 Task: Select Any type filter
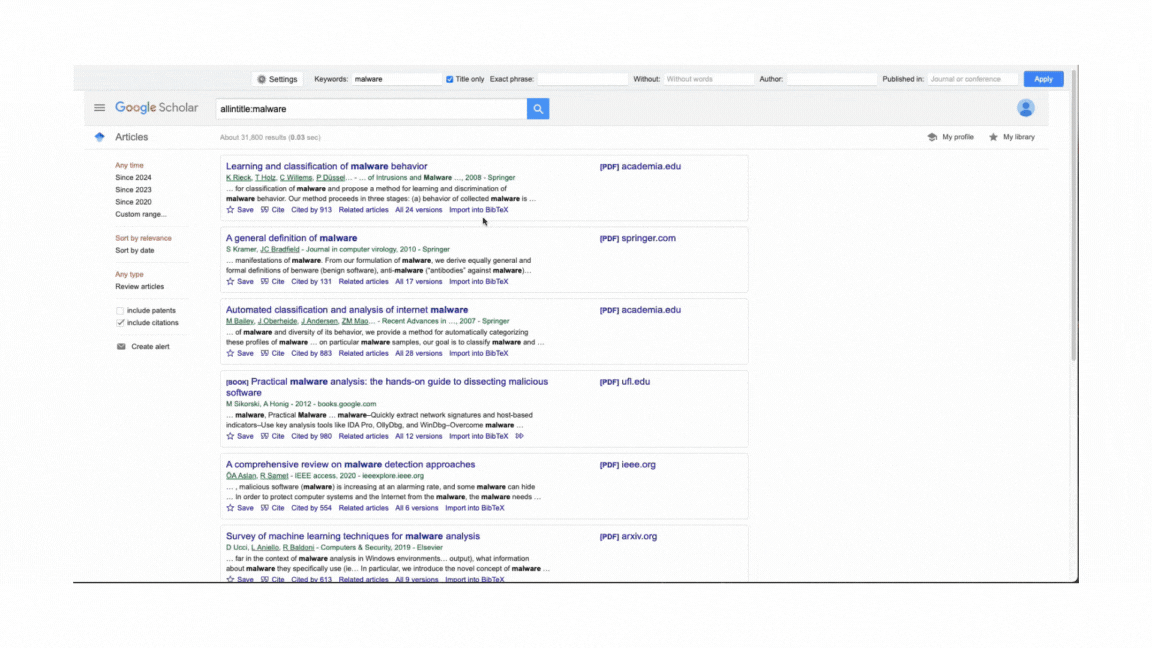[x=129, y=274]
